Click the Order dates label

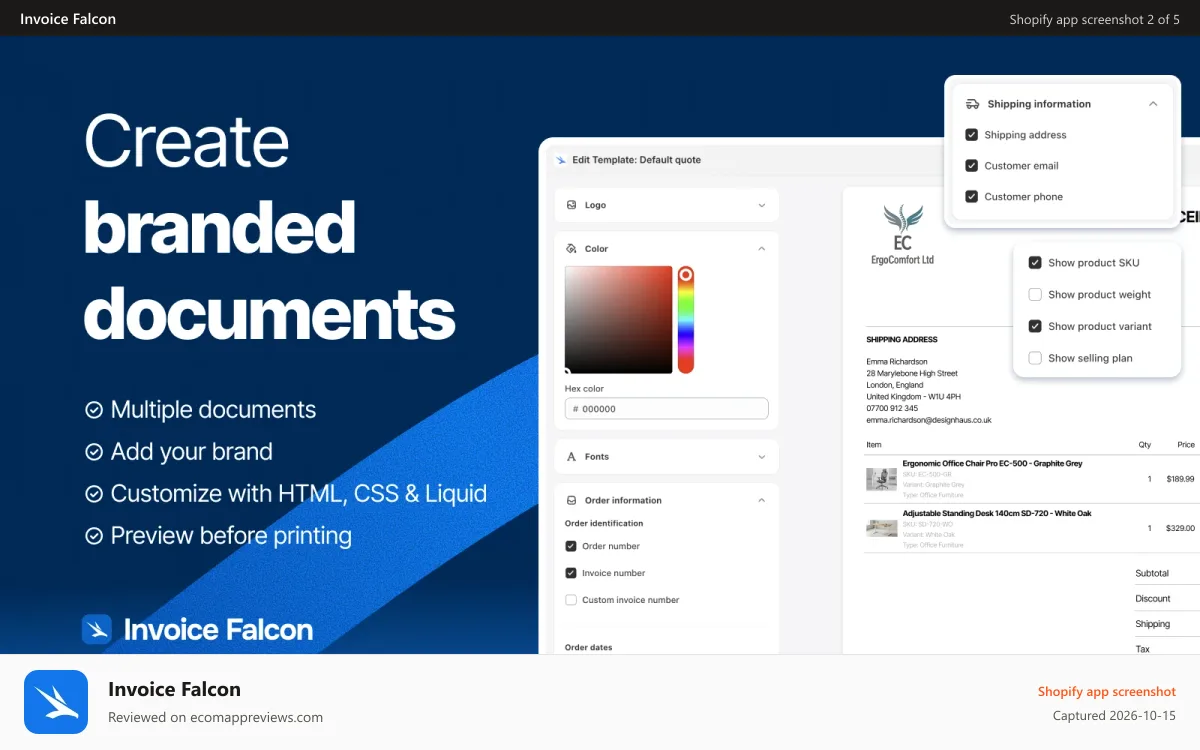pyautogui.click(x=588, y=647)
